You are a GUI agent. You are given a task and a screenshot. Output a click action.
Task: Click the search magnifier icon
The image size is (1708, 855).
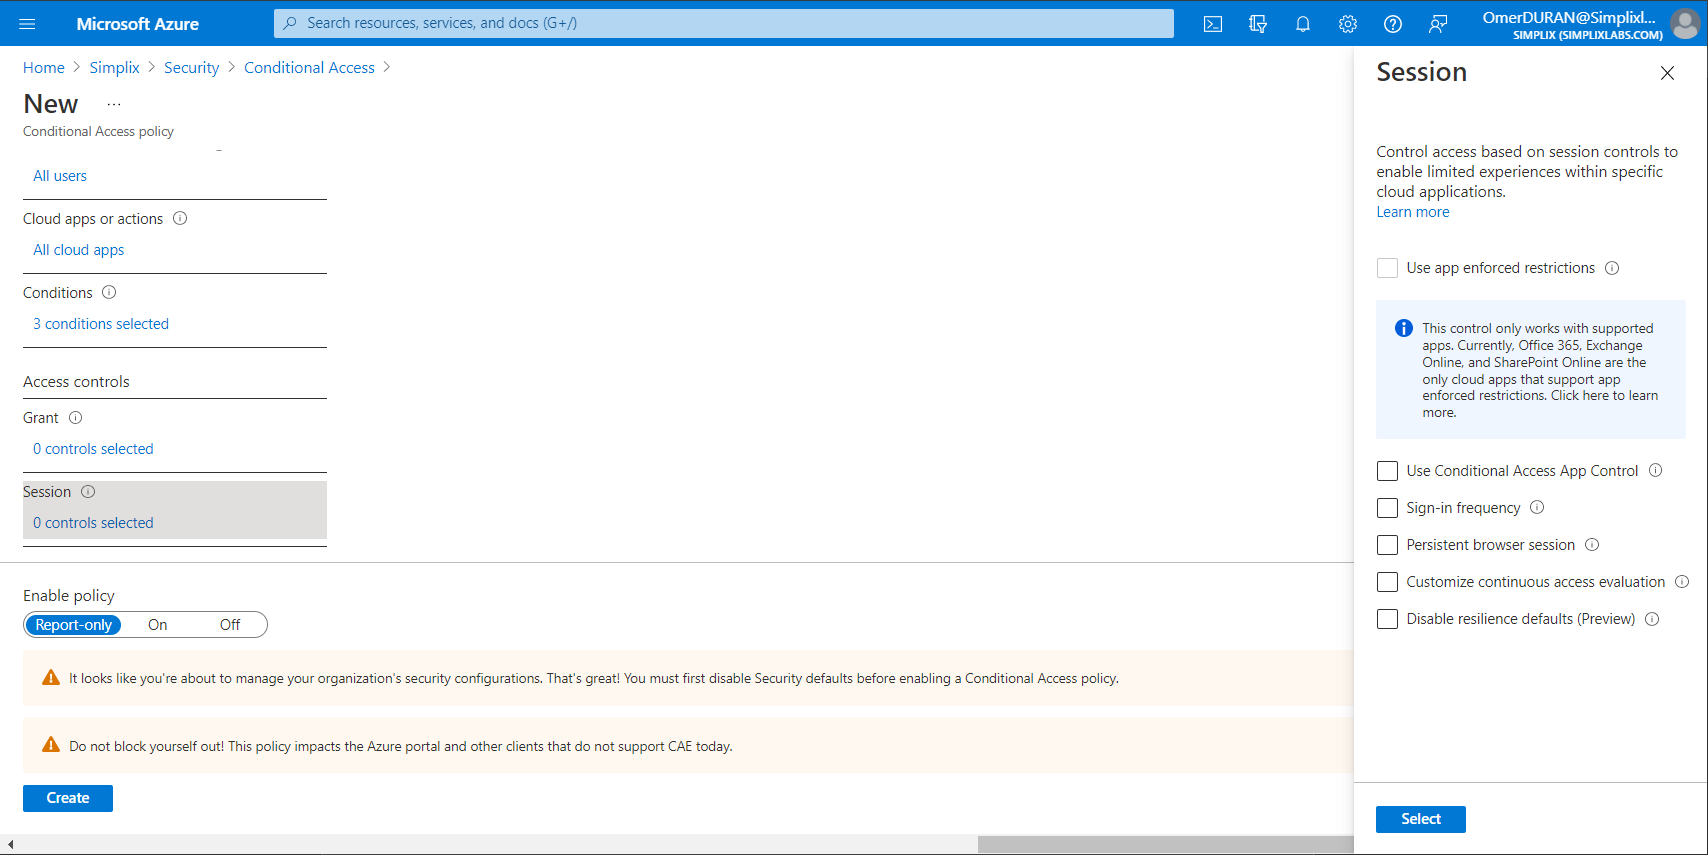click(x=290, y=23)
